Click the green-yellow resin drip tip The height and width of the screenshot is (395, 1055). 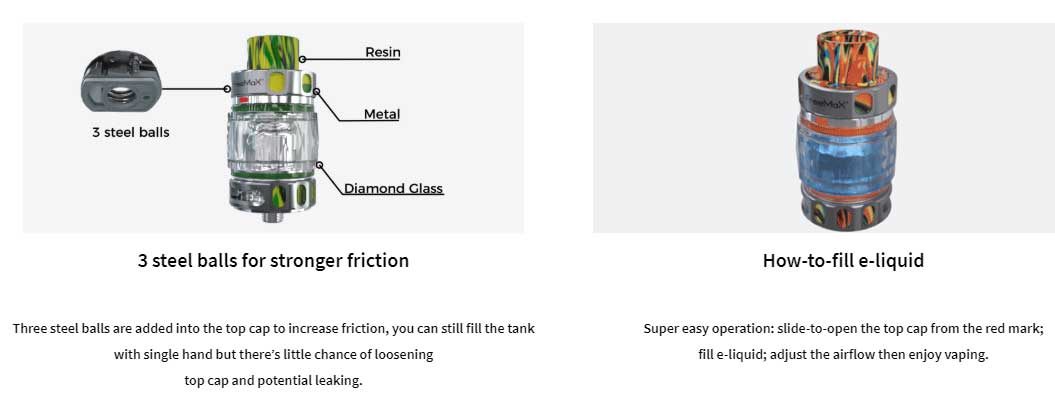[x=273, y=52]
